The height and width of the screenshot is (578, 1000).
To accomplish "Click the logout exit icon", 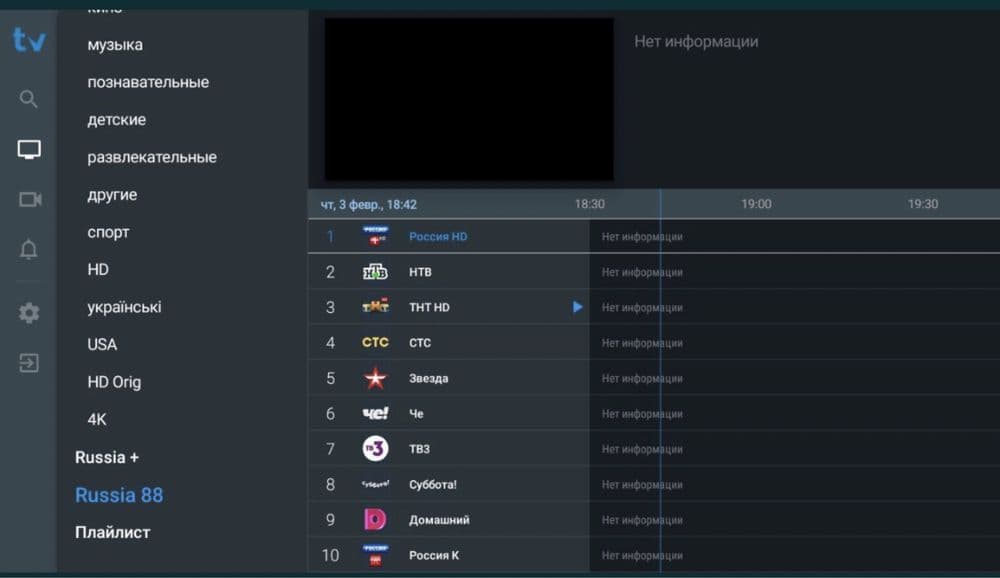I will click(29, 363).
